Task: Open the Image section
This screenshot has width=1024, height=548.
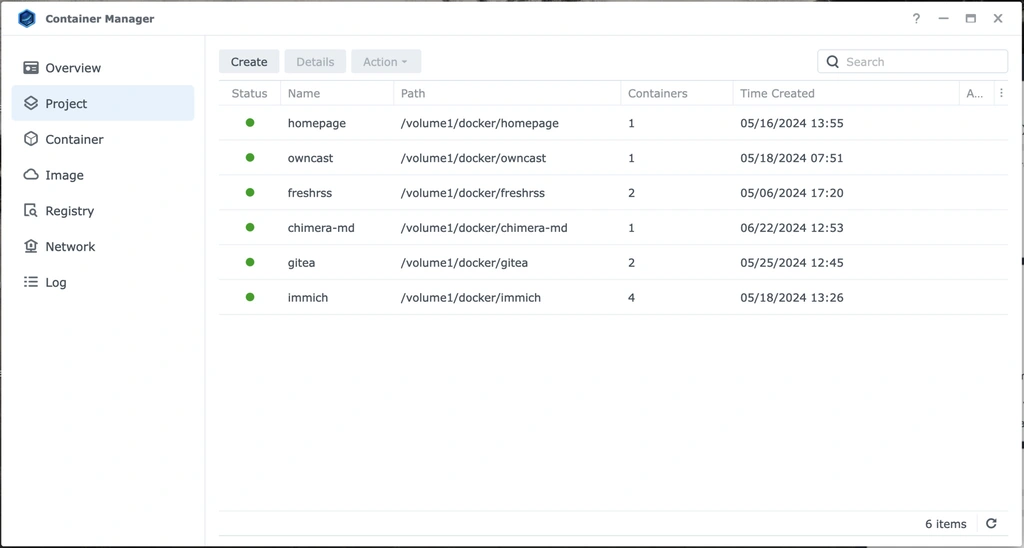Action: coord(103,174)
